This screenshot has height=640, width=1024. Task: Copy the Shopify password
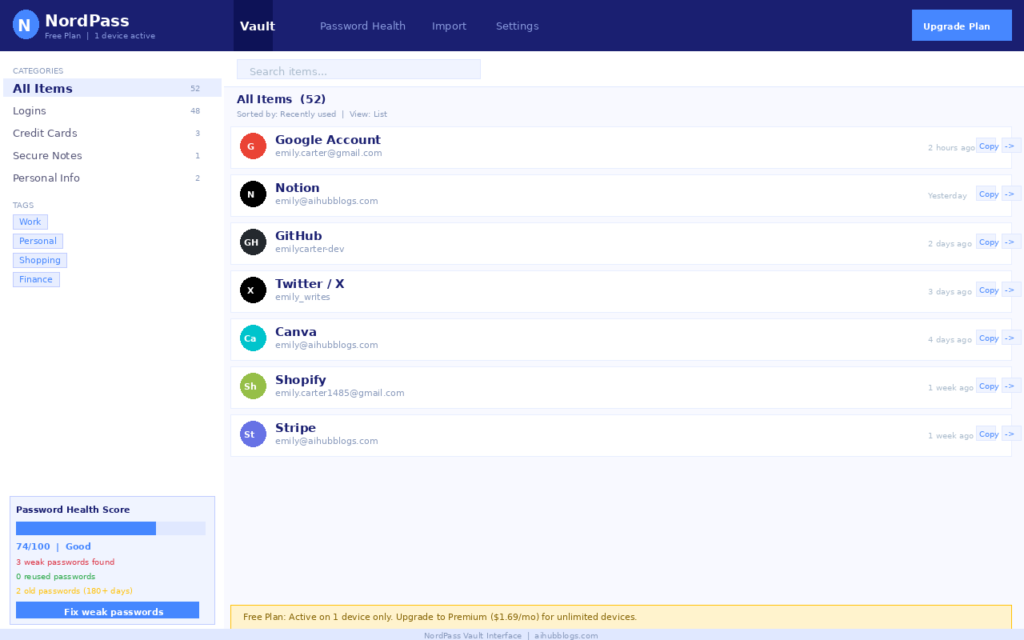coord(988,386)
